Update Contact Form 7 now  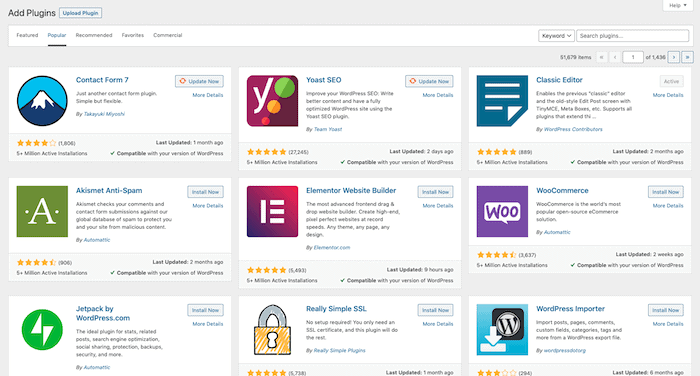coord(199,81)
